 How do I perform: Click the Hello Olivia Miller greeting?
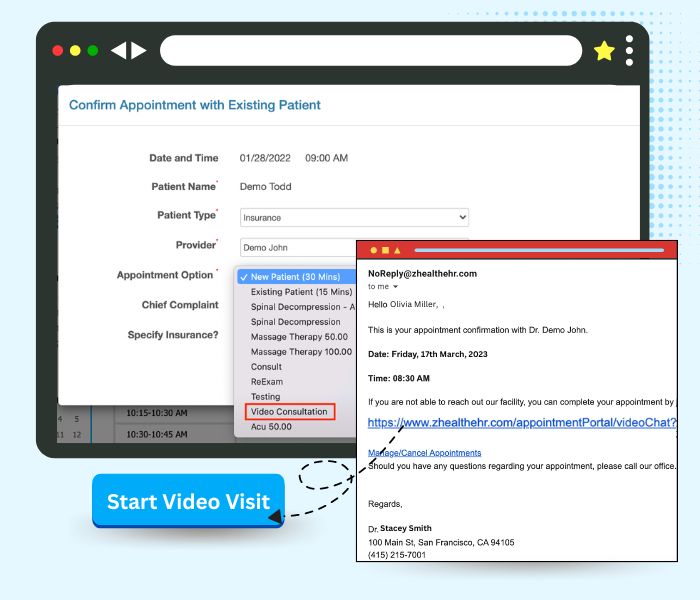tap(405, 304)
